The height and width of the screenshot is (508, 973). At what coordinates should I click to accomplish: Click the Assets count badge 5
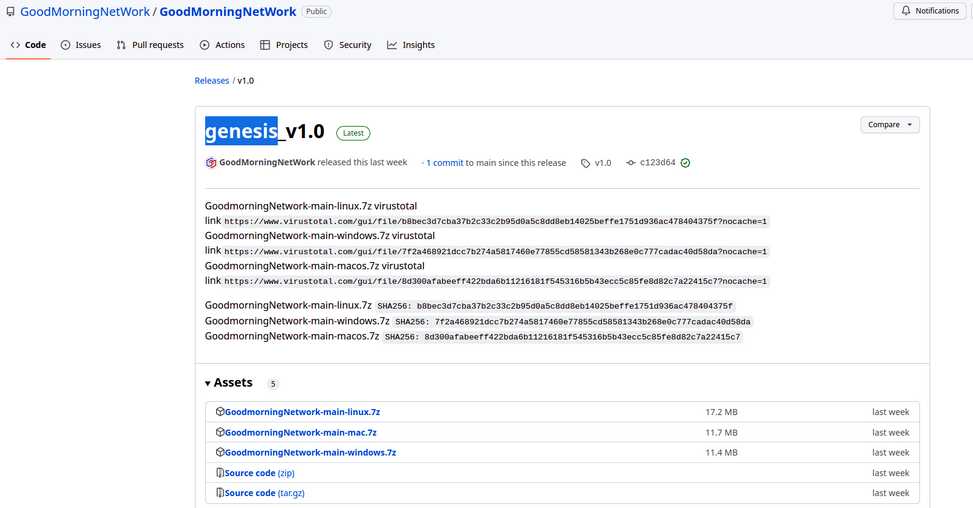pos(272,384)
